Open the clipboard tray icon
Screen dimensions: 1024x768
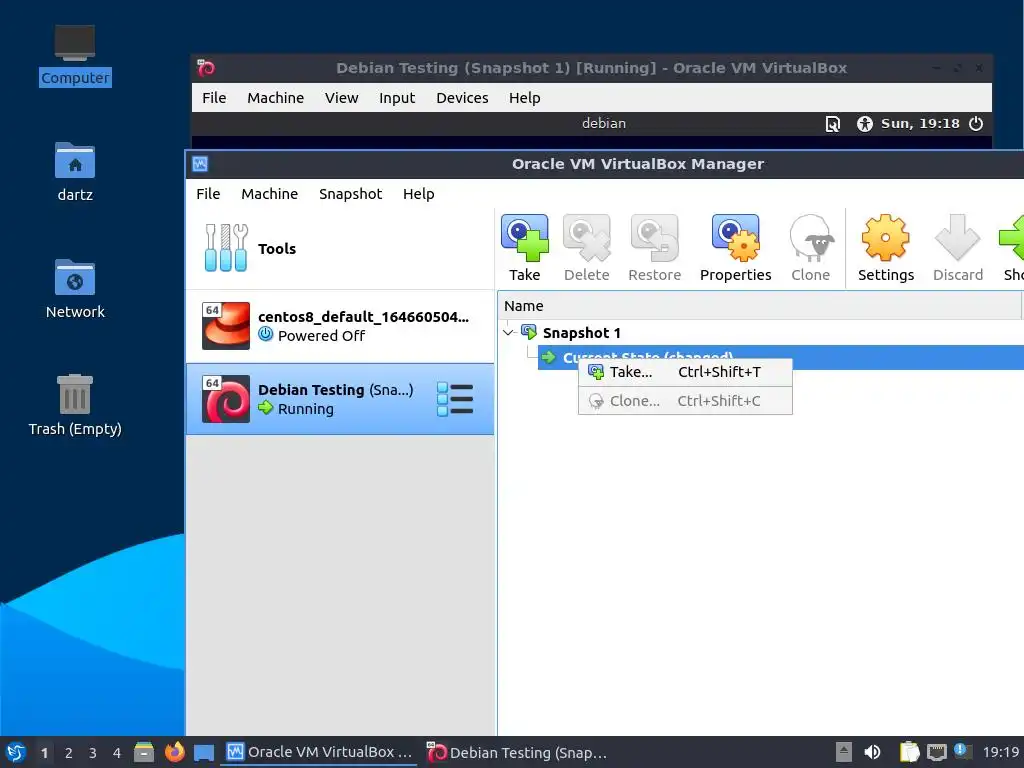(909, 752)
